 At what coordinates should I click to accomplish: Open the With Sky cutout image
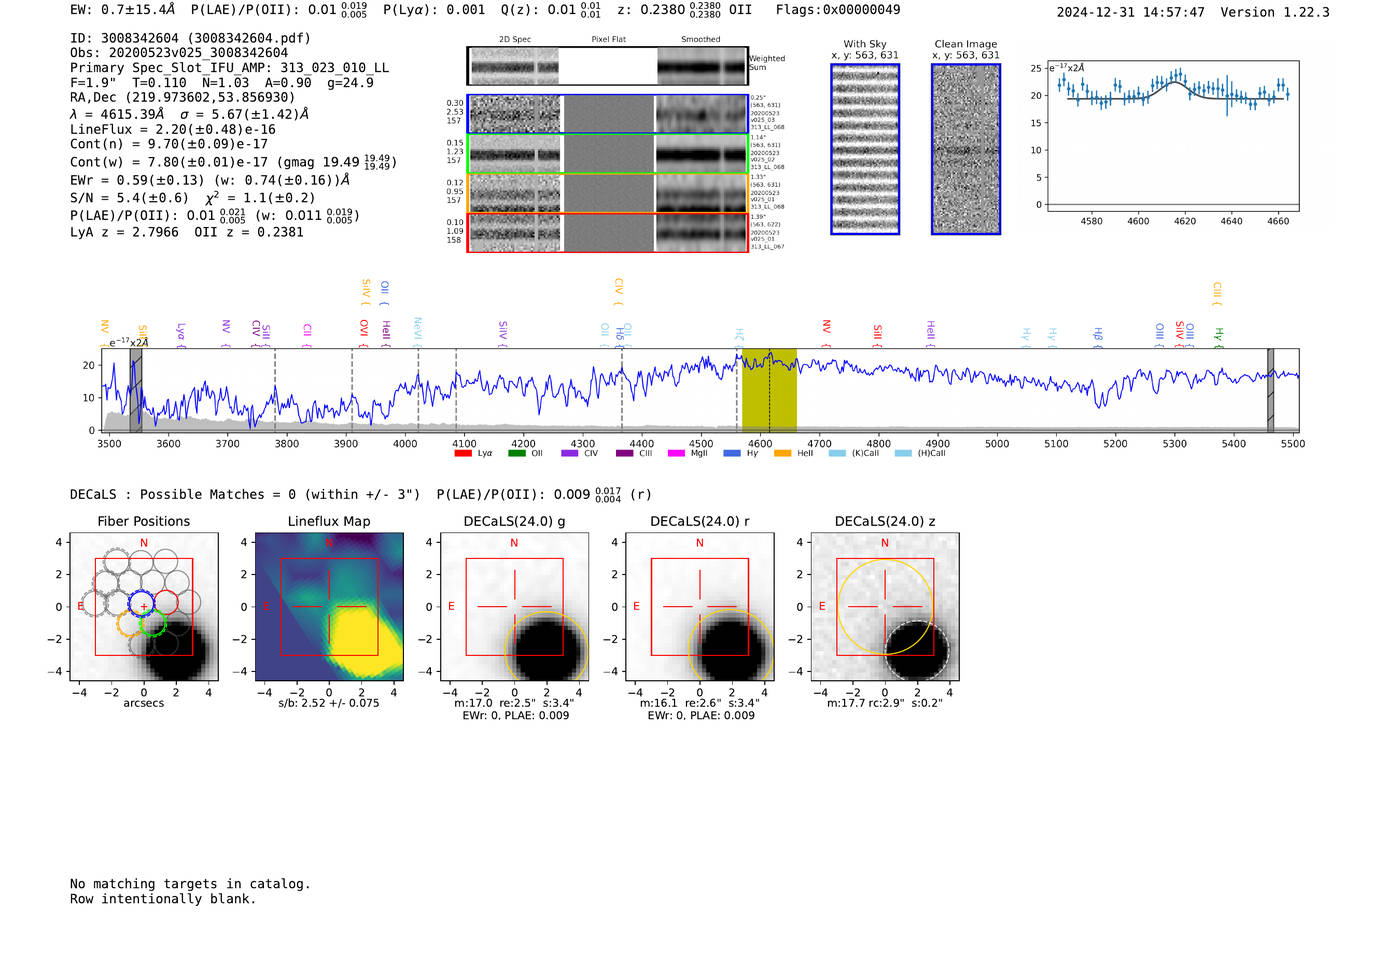[x=865, y=149]
